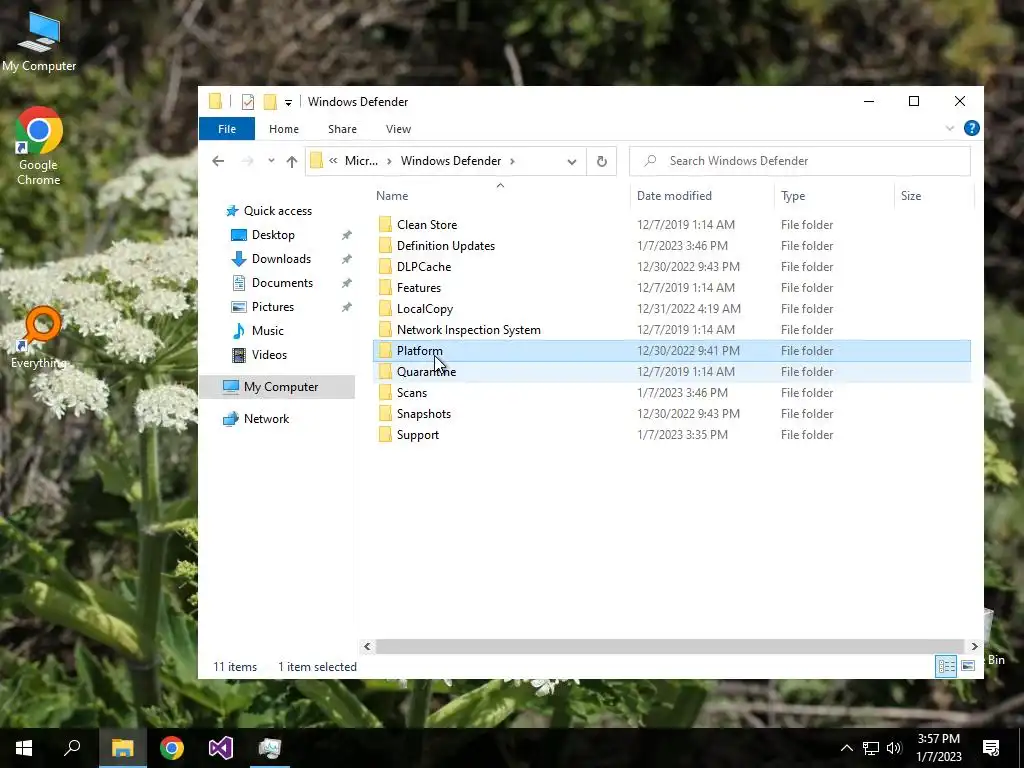Open the File menu
The image size is (1024, 768).
[227, 129]
